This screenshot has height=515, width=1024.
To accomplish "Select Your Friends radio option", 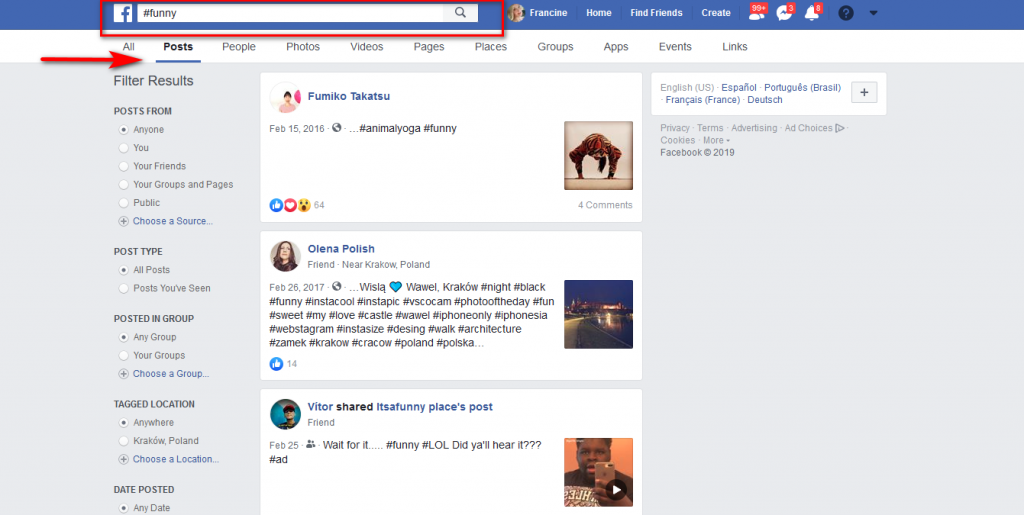I will 123,166.
